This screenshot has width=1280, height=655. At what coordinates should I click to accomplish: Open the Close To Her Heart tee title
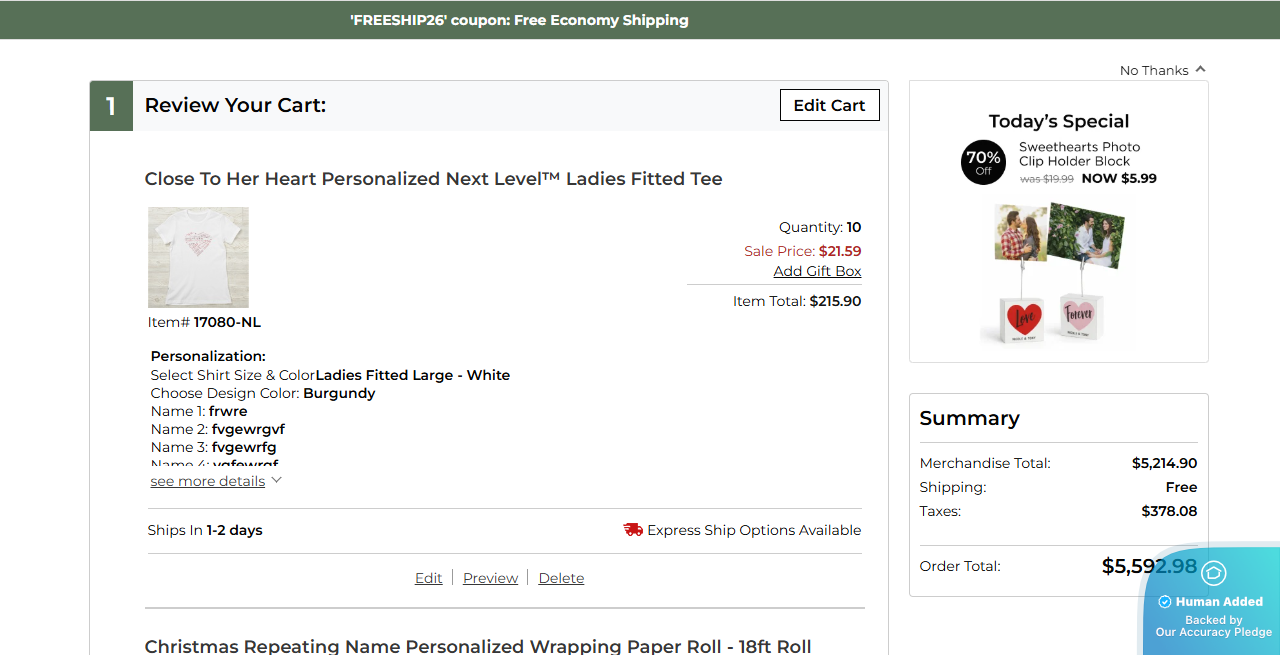[x=433, y=179]
